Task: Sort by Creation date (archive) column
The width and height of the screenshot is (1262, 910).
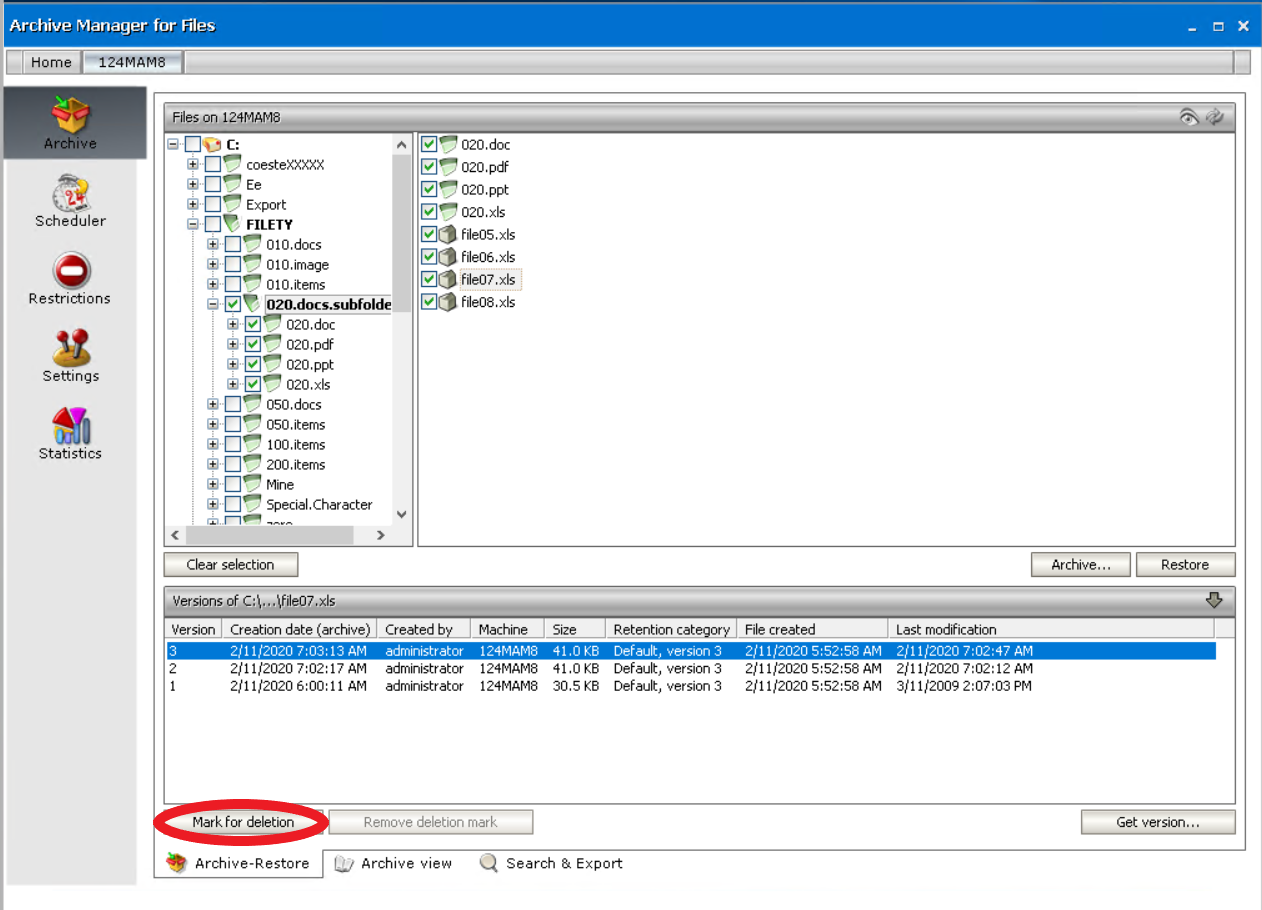Action: (x=300, y=629)
